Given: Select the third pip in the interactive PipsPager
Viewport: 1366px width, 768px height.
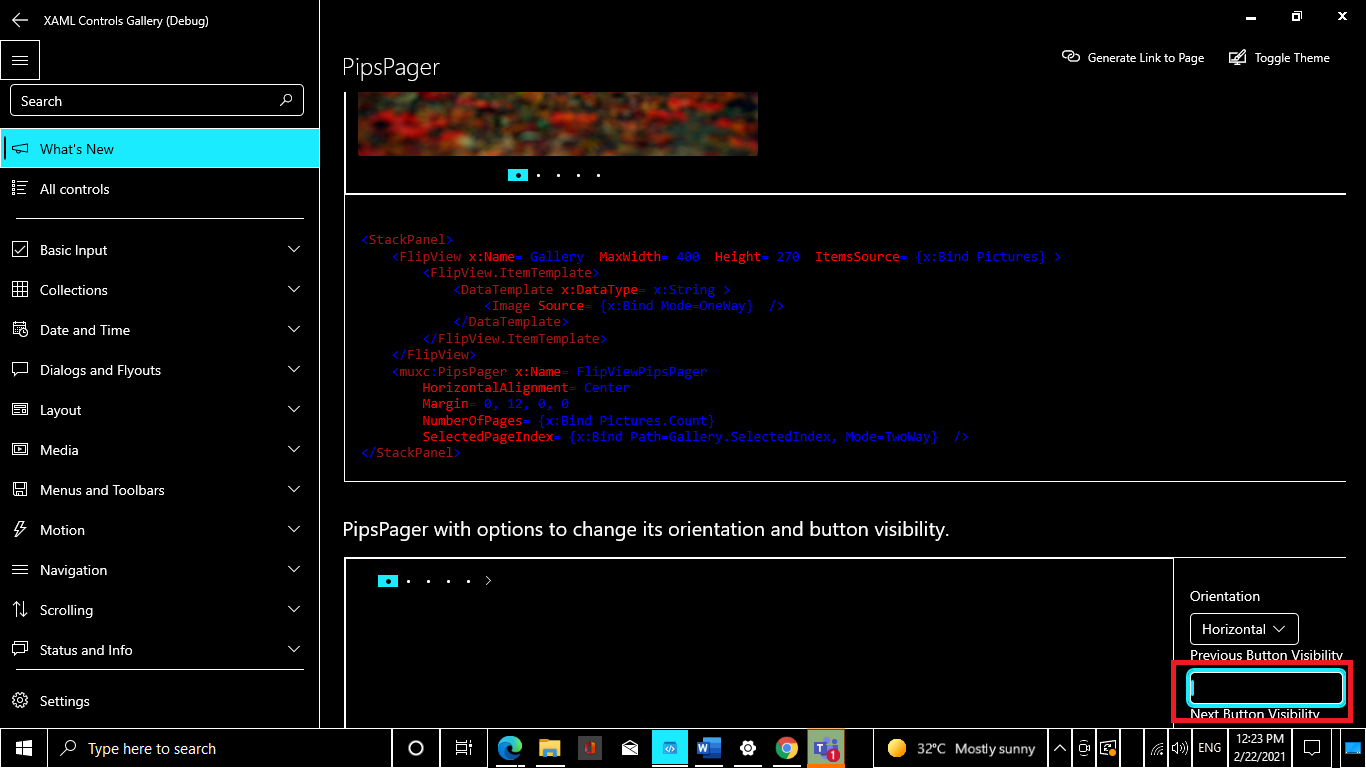Looking at the screenshot, I should (x=428, y=580).
